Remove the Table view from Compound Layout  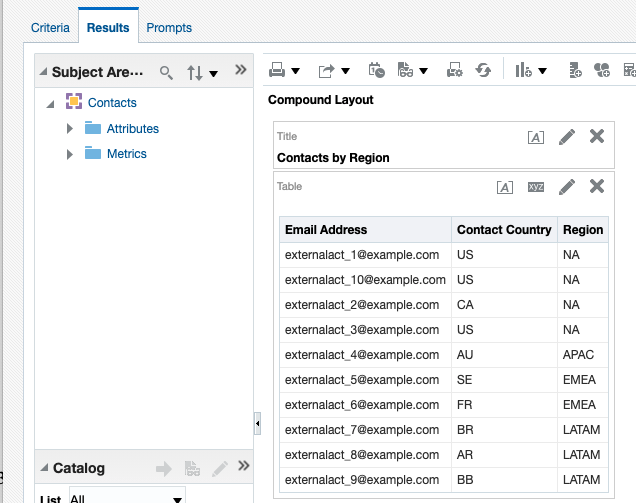pos(597,186)
